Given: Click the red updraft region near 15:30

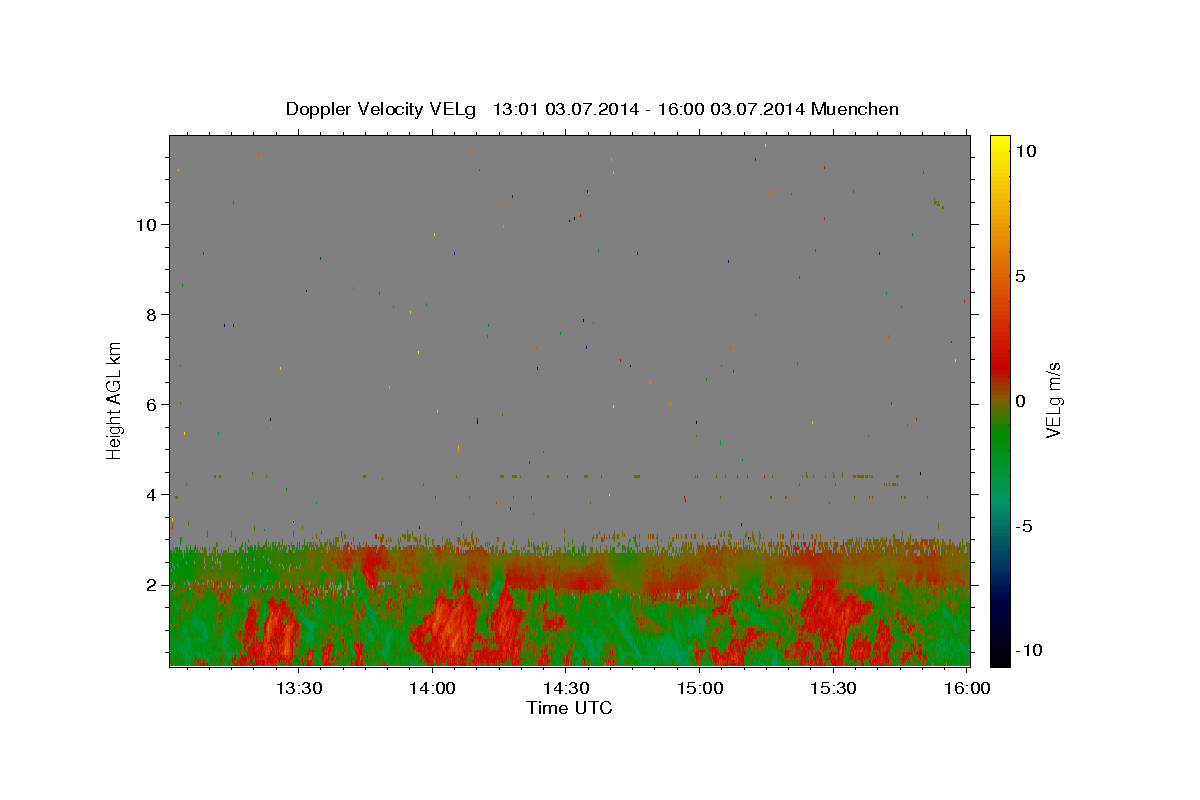Looking at the screenshot, I should click(832, 620).
